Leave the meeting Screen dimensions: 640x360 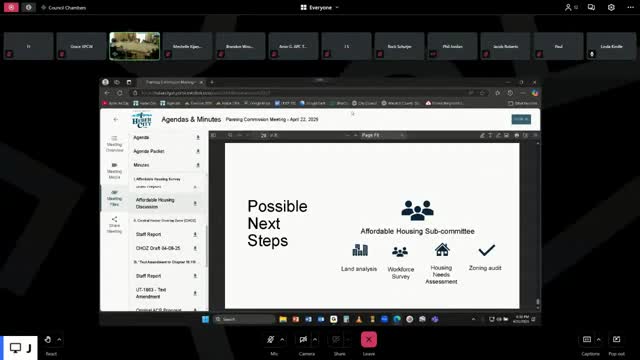[369, 340]
